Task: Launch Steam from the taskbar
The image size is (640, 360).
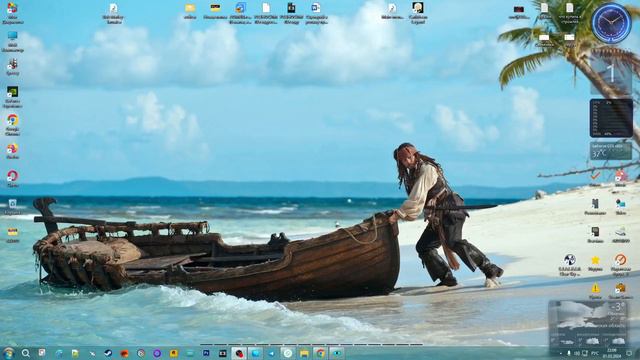Action: click(108, 353)
